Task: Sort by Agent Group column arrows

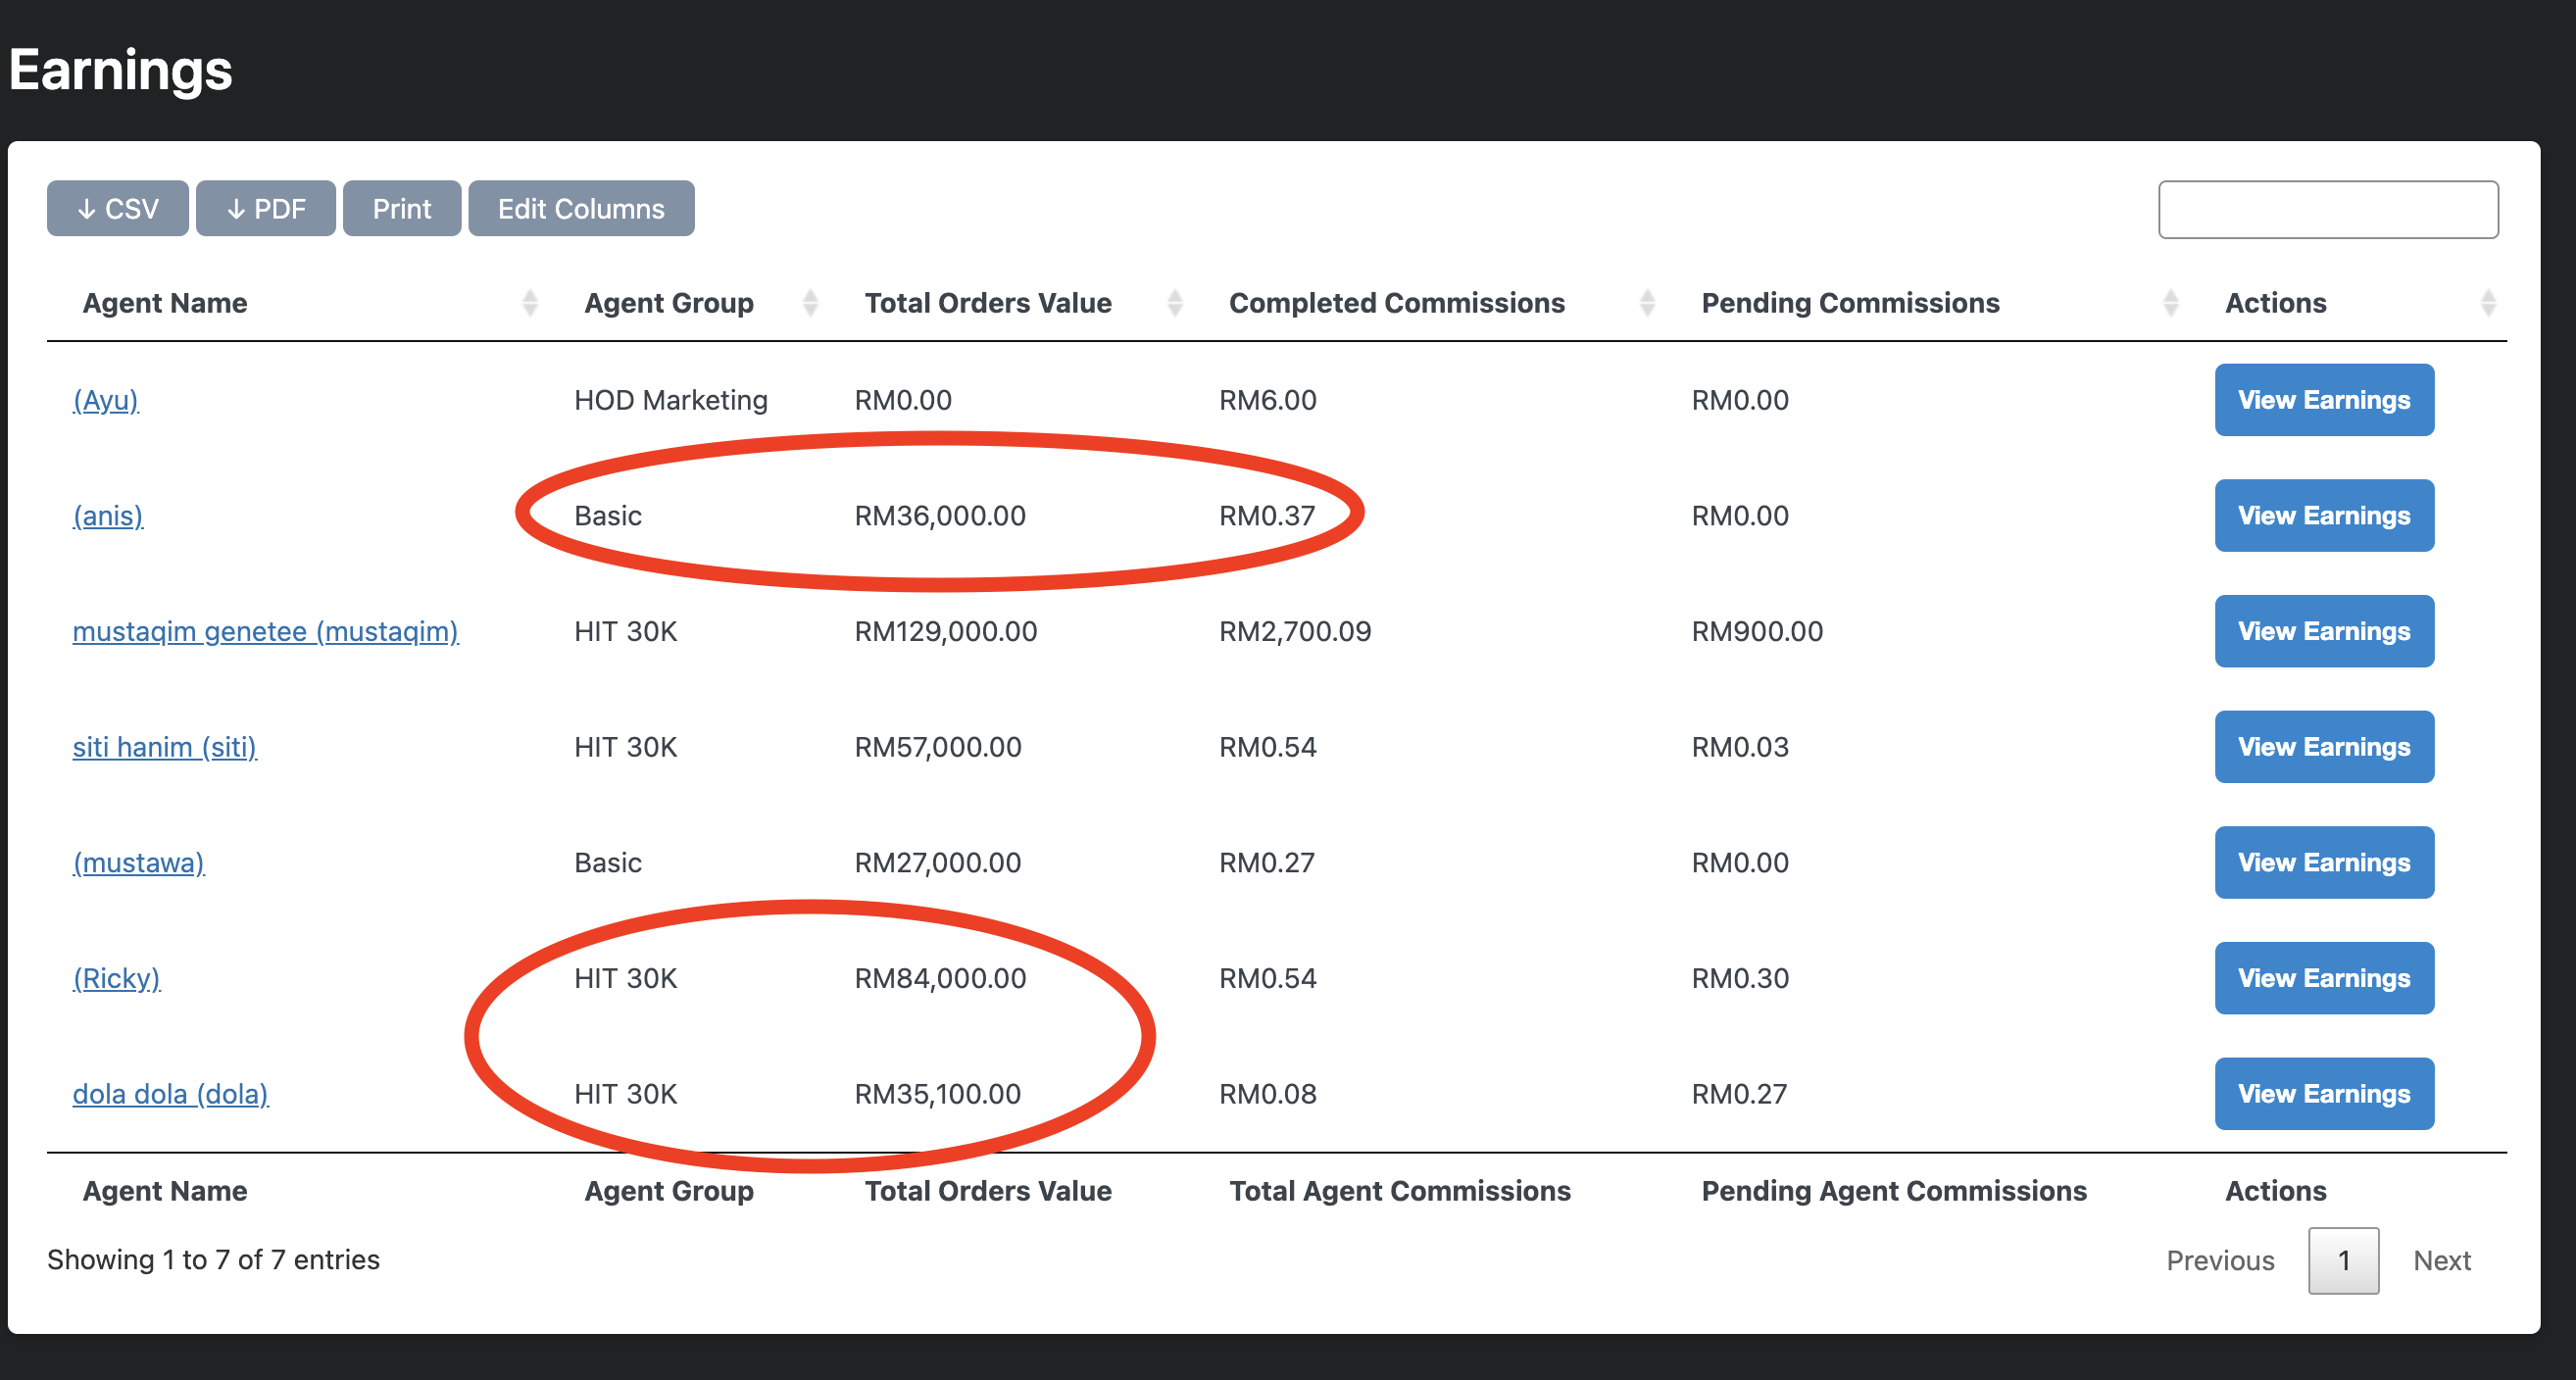Action: pos(811,303)
